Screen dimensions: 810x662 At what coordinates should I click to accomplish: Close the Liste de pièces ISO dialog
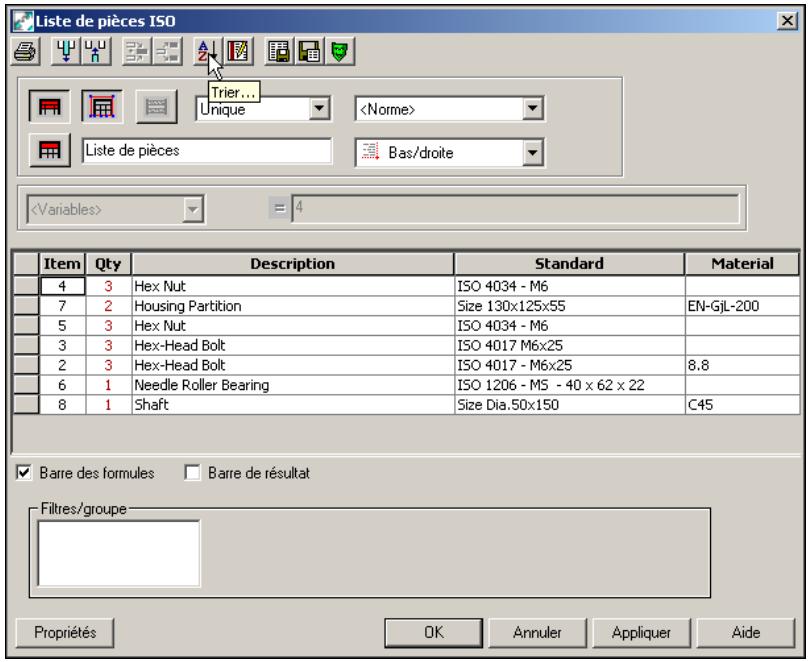tap(787, 21)
